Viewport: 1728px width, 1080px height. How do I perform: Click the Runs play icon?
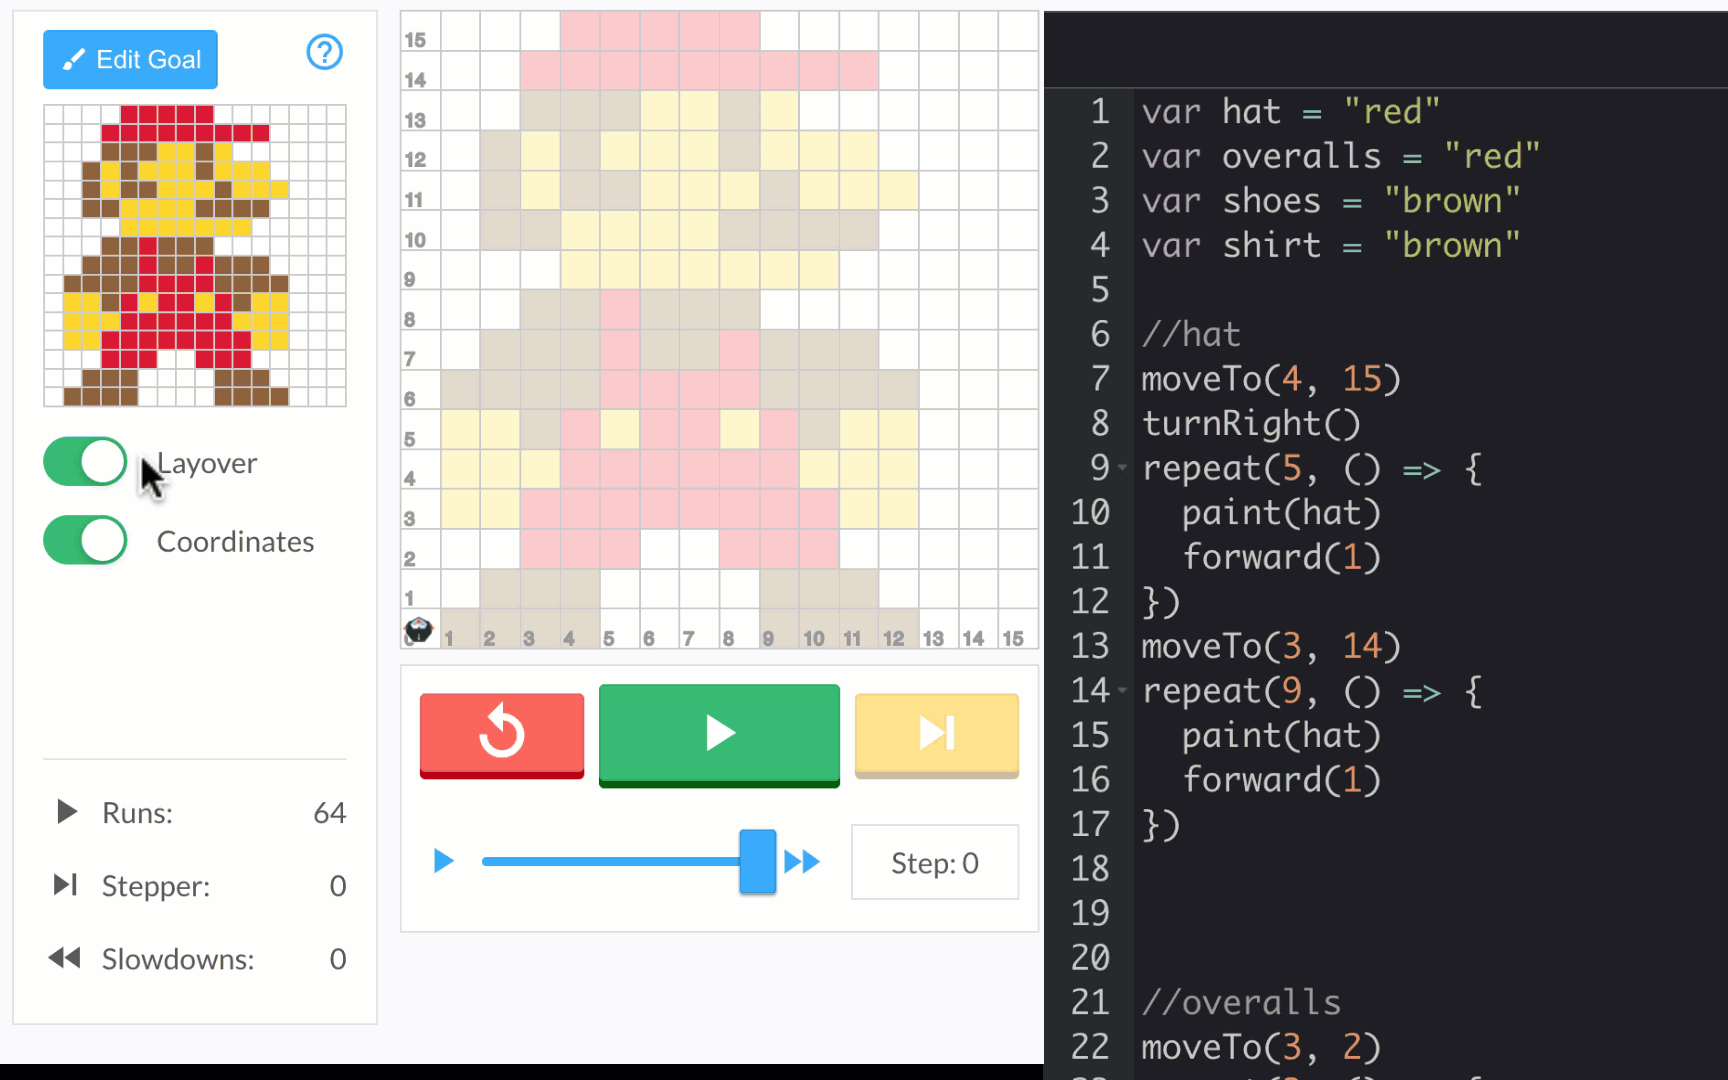[66, 811]
